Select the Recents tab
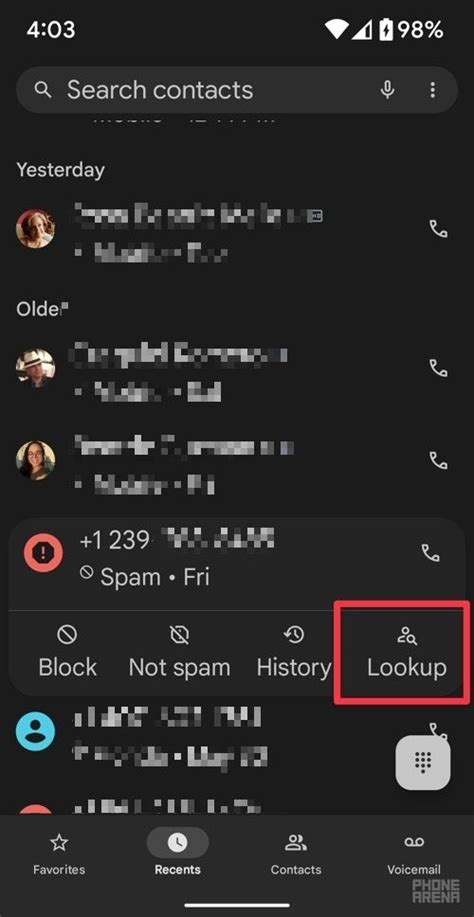This screenshot has width=474, height=917. [178, 853]
